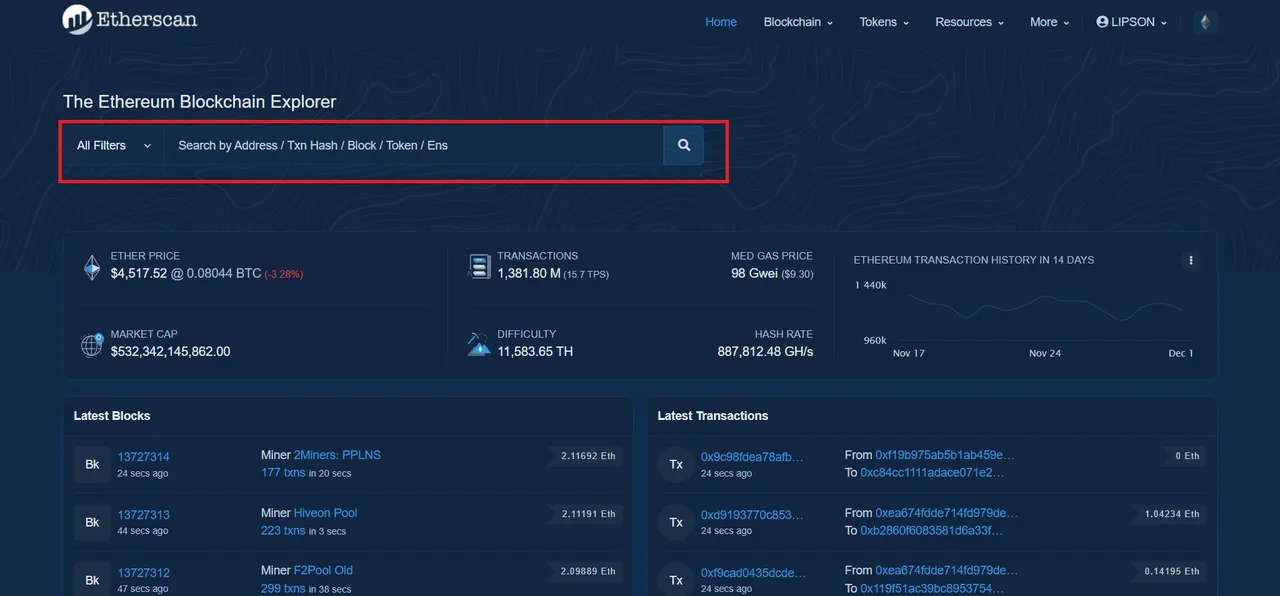Click the Market Cap globe icon

point(92,345)
